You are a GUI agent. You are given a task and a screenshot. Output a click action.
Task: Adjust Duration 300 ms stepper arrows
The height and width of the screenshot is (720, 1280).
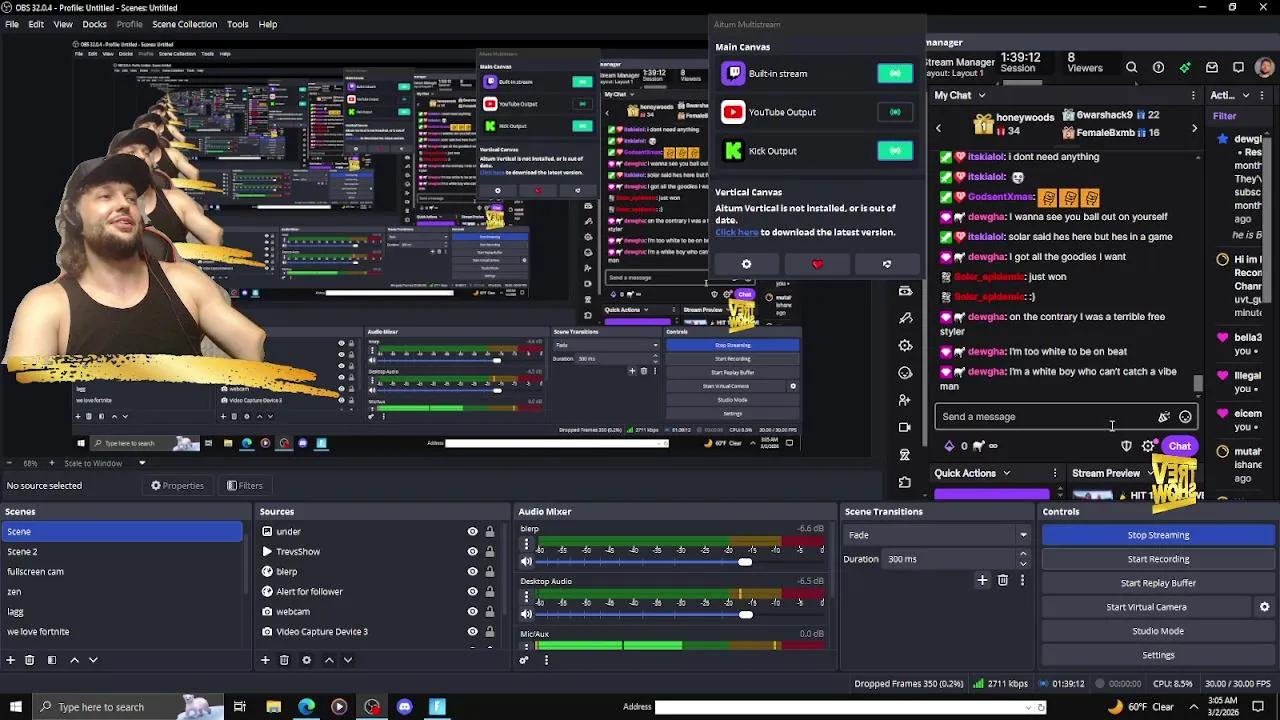(x=1022, y=559)
